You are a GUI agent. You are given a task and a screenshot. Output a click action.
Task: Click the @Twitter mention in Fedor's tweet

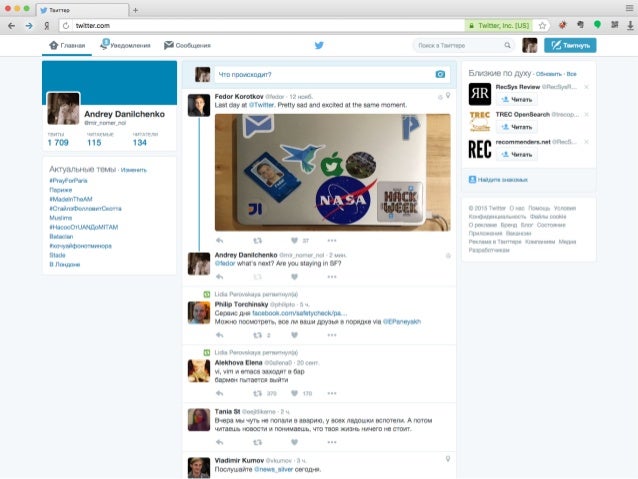tap(261, 105)
